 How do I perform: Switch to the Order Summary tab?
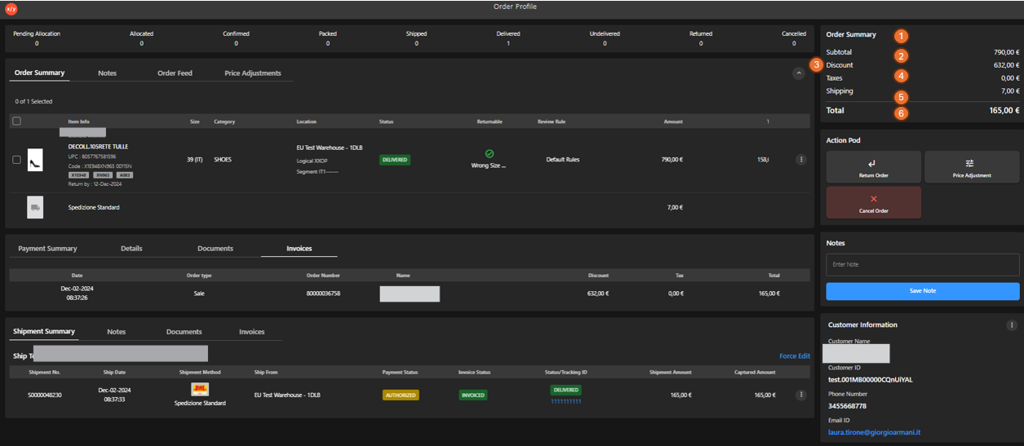(40, 72)
